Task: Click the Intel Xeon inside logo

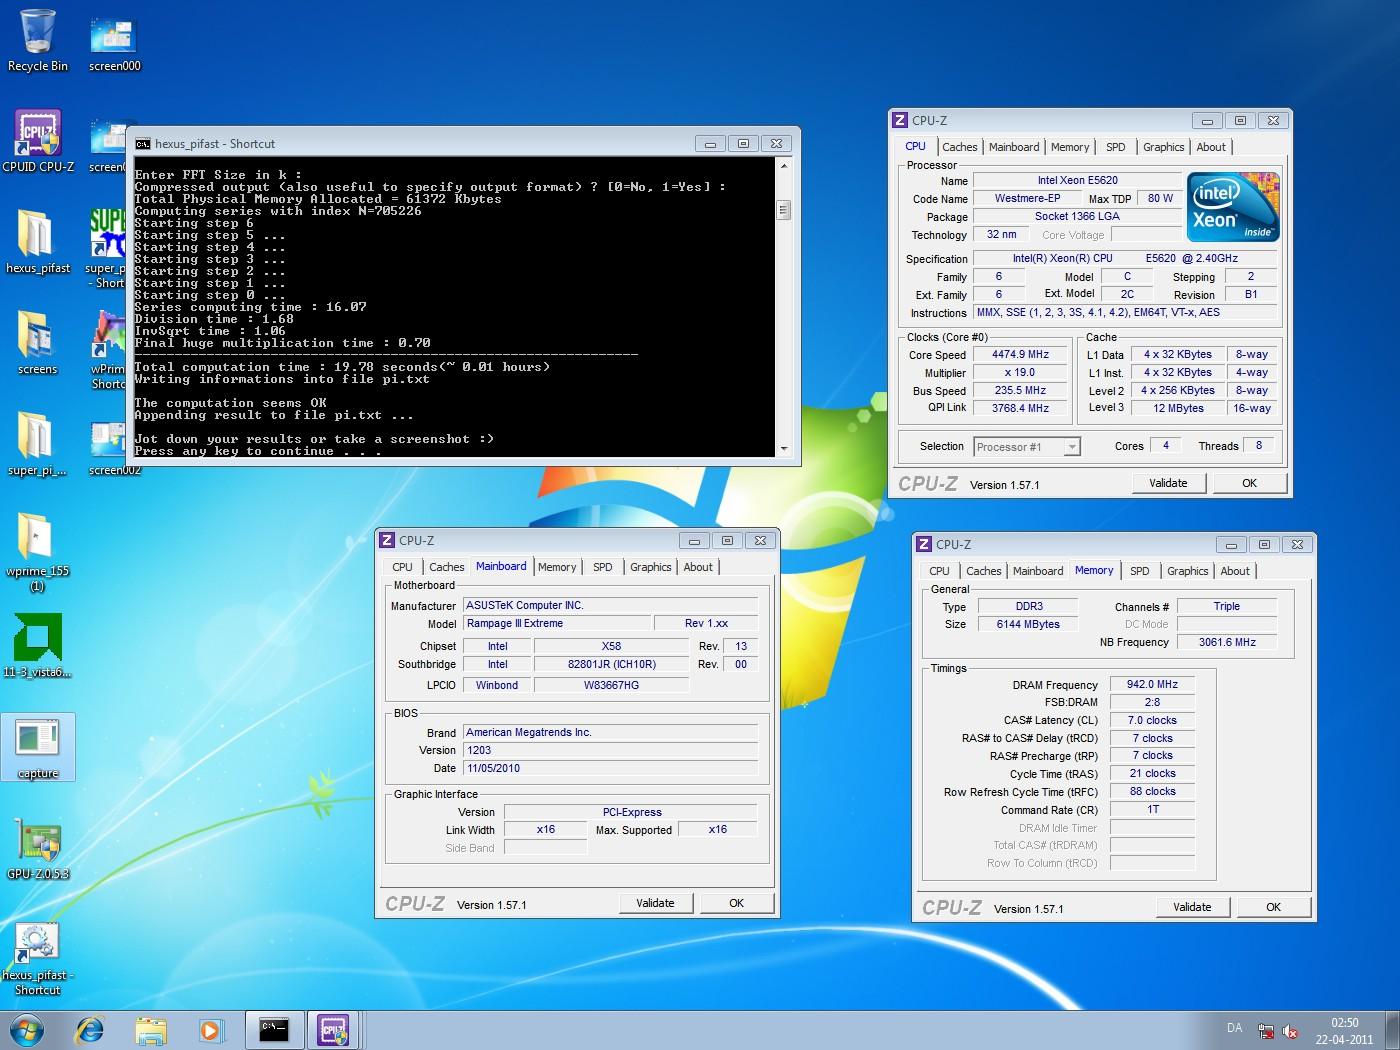Action: [1232, 207]
